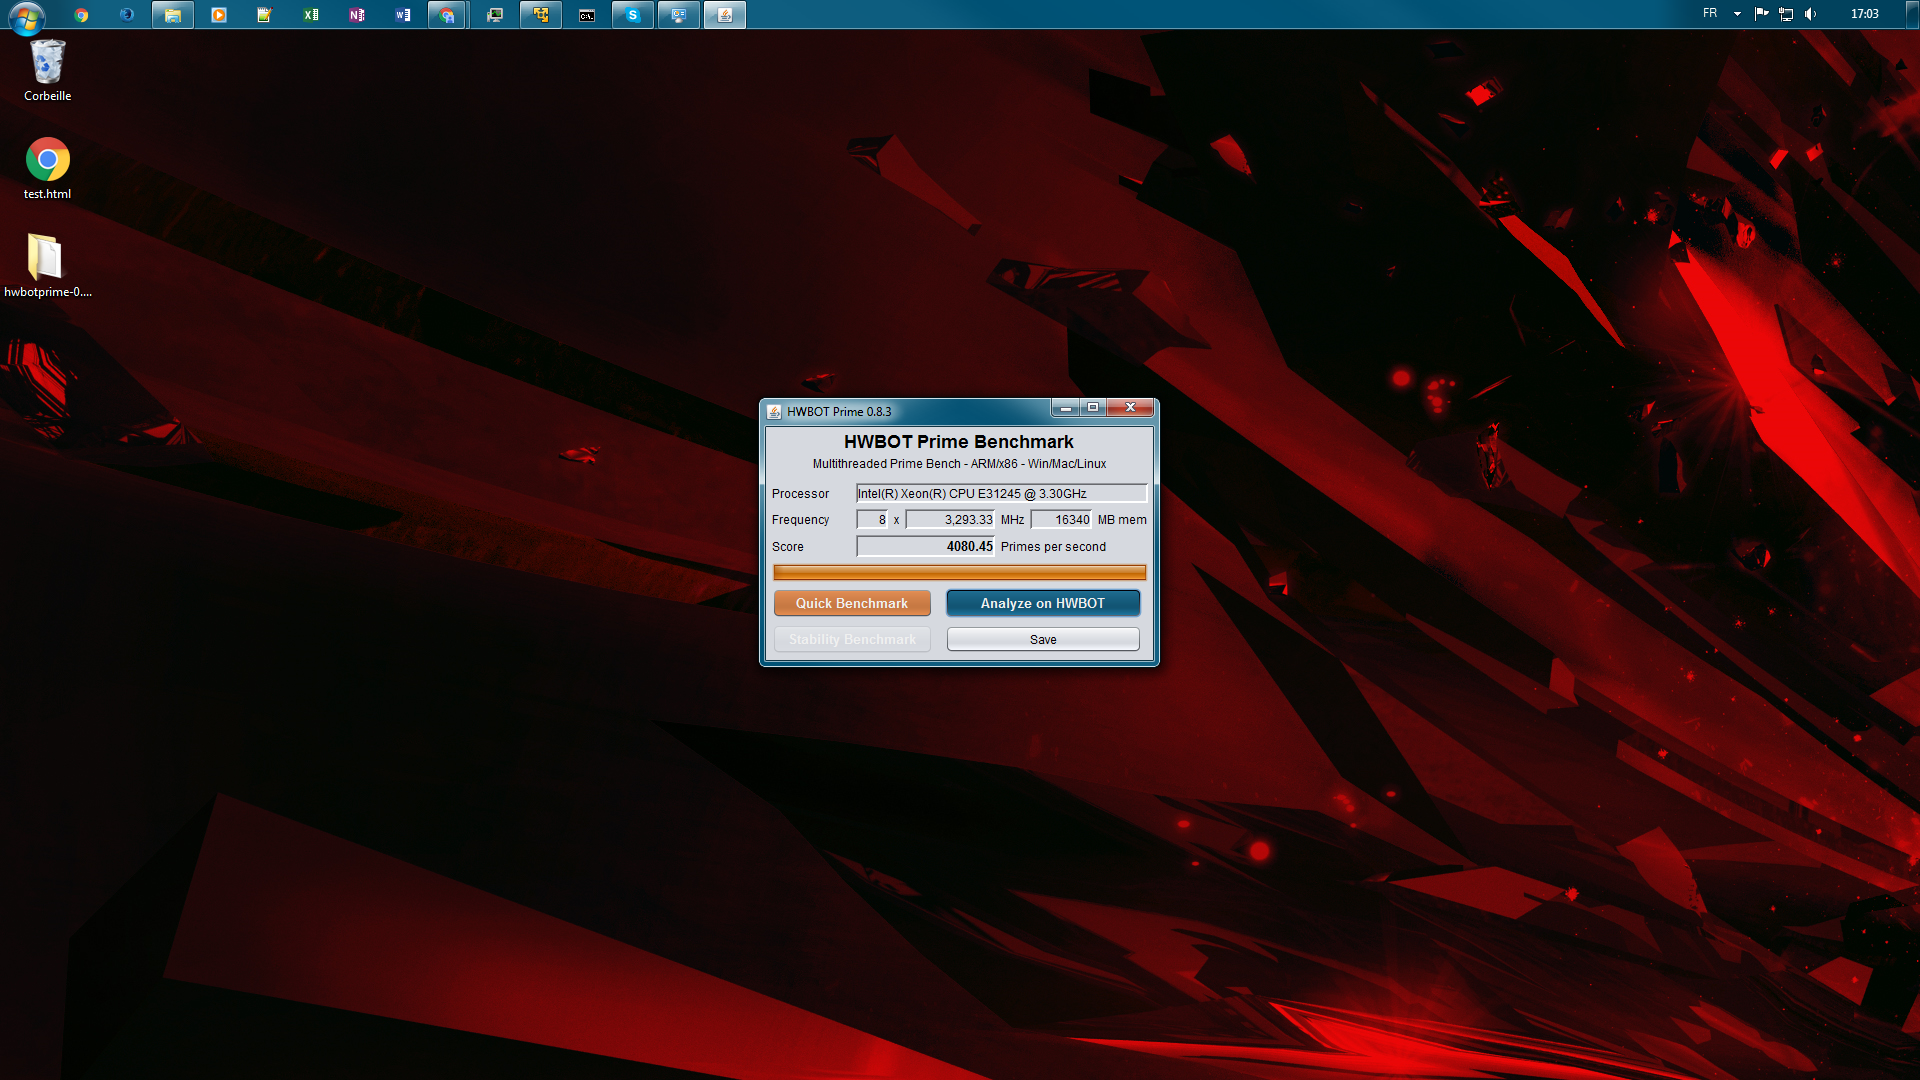
Task: Click the memory field showing 16340
Action: pyautogui.click(x=1061, y=520)
